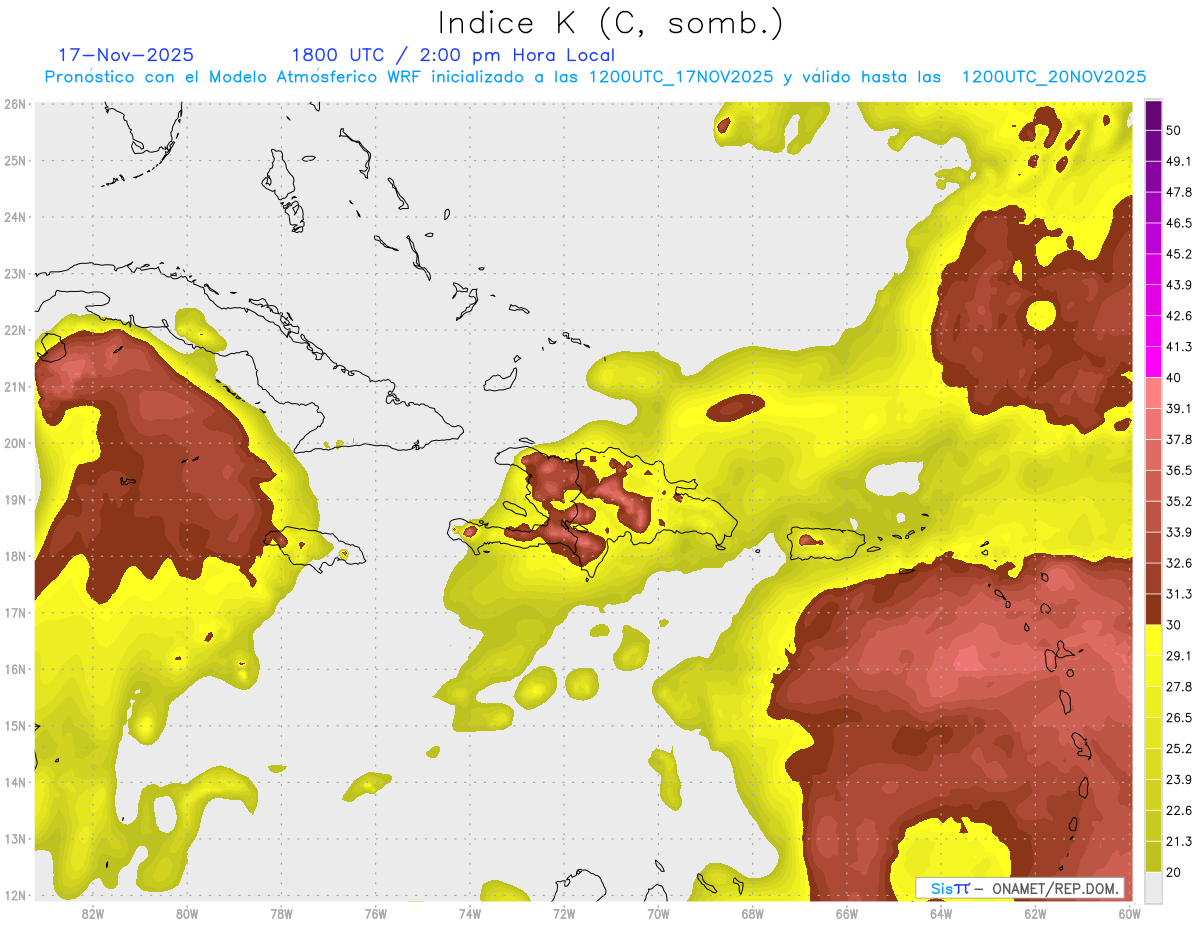Click the colorbar value "45.2"
This screenshot has width=1200, height=927.
pos(1178,254)
